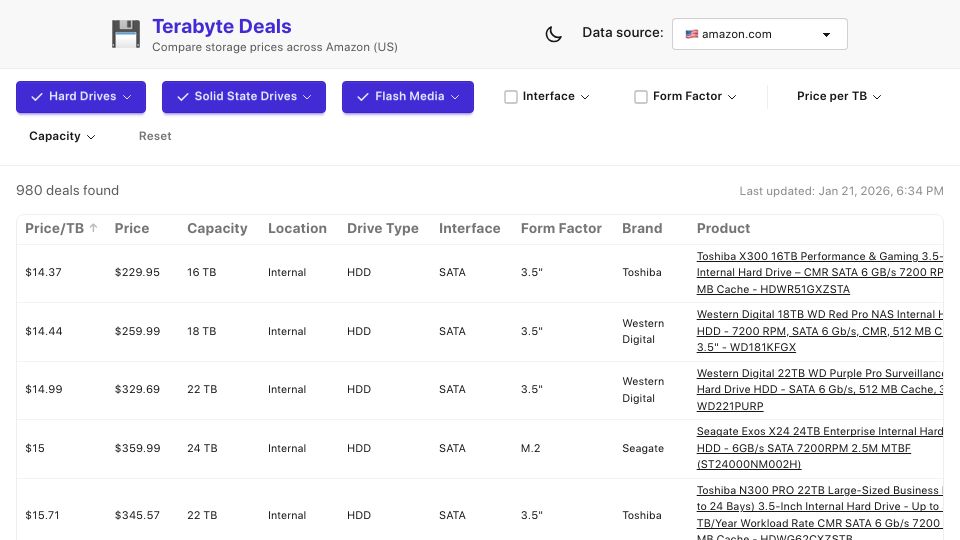Viewport: 960px width, 540px height.
Task: Click the 24 TB capacity cell
Action: (x=202, y=448)
